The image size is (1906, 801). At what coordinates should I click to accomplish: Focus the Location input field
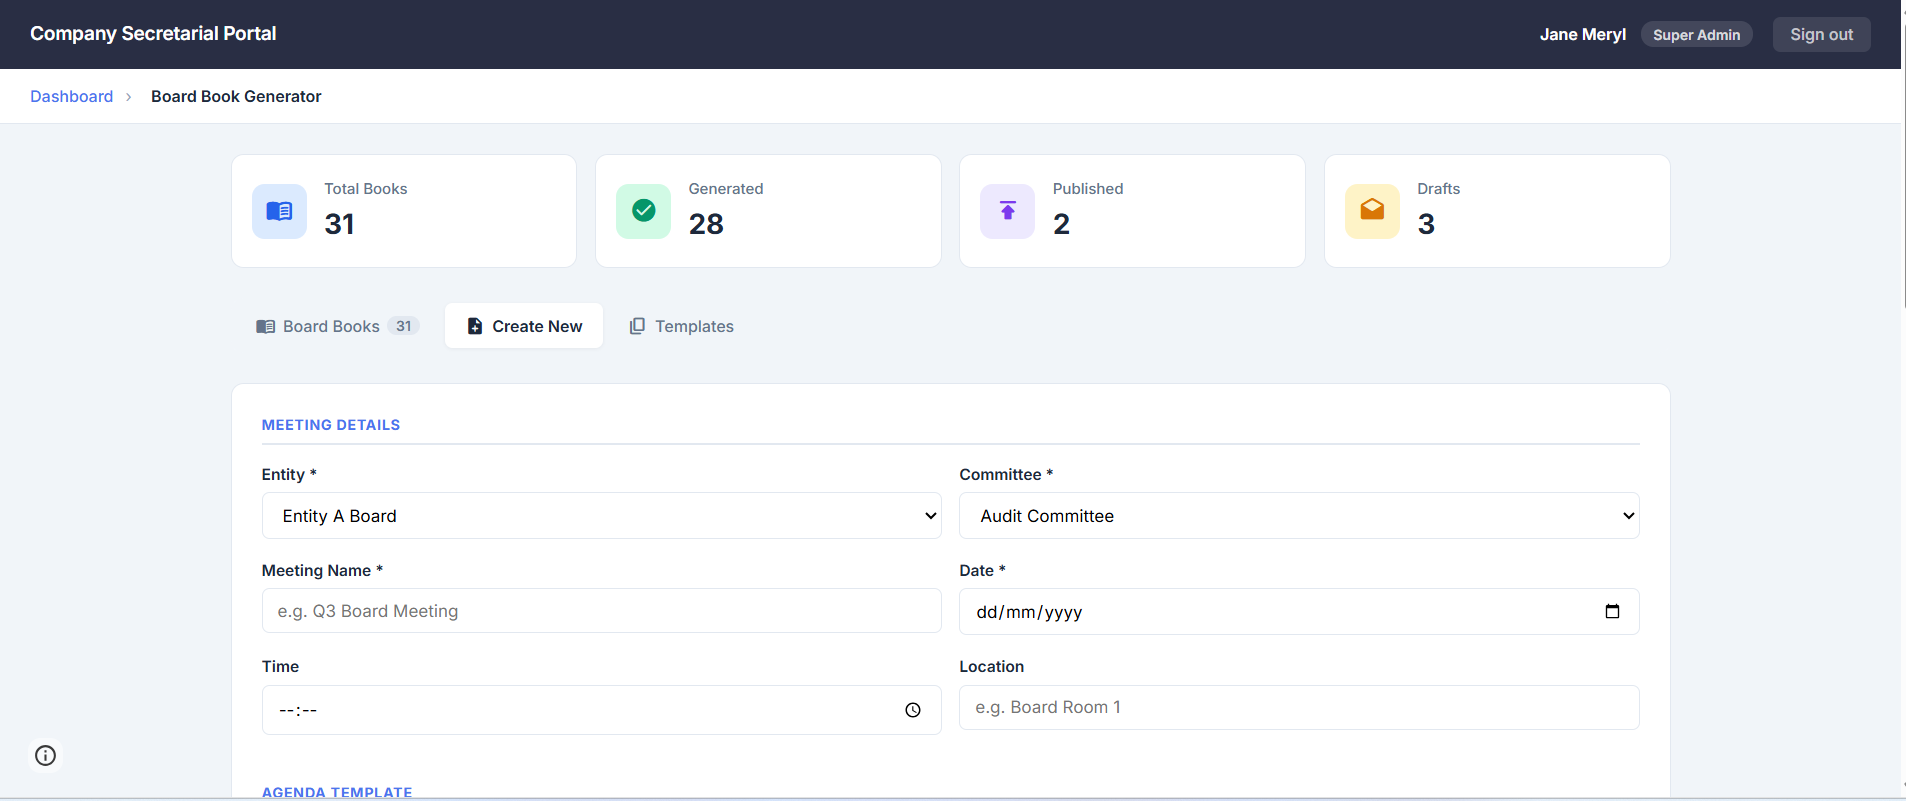(x=1299, y=708)
